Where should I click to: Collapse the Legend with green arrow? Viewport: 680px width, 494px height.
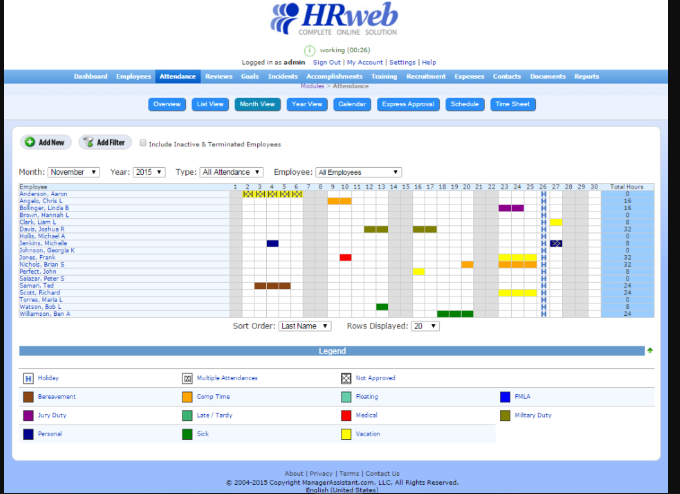pos(650,350)
